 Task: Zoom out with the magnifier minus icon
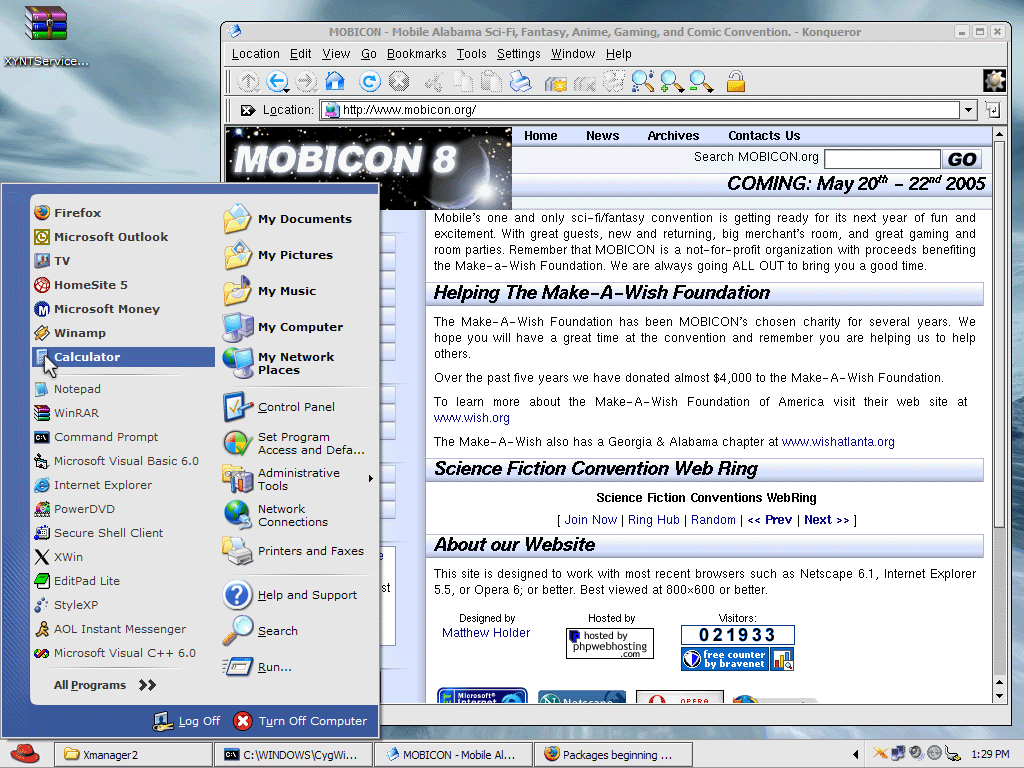point(701,82)
